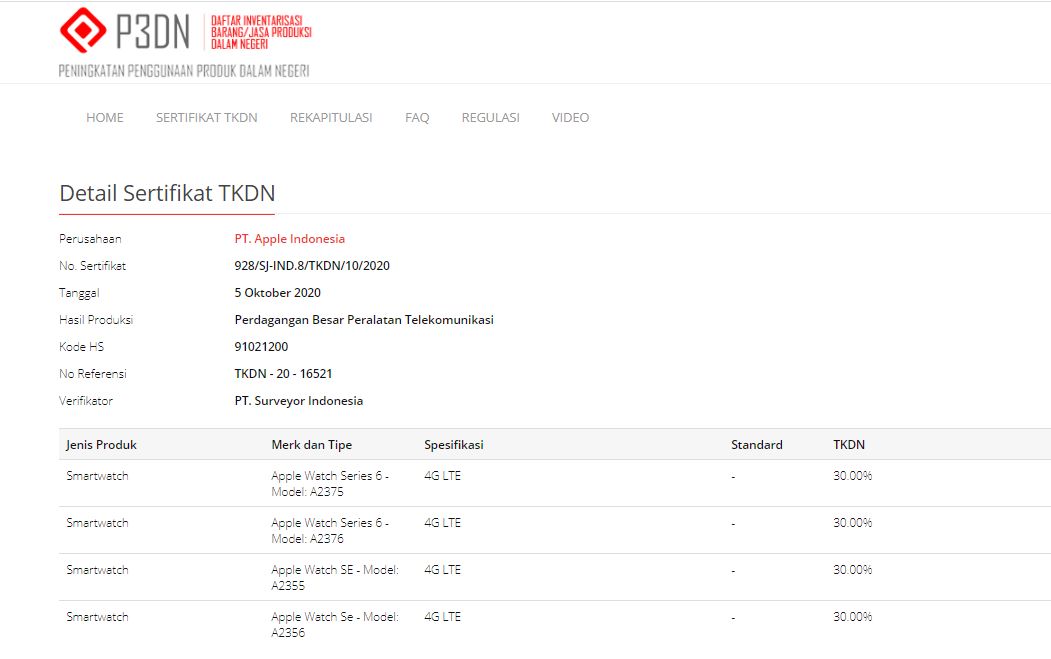The height and width of the screenshot is (659, 1051).
Task: Click the date 5 Oktober 2020
Action: (x=277, y=293)
